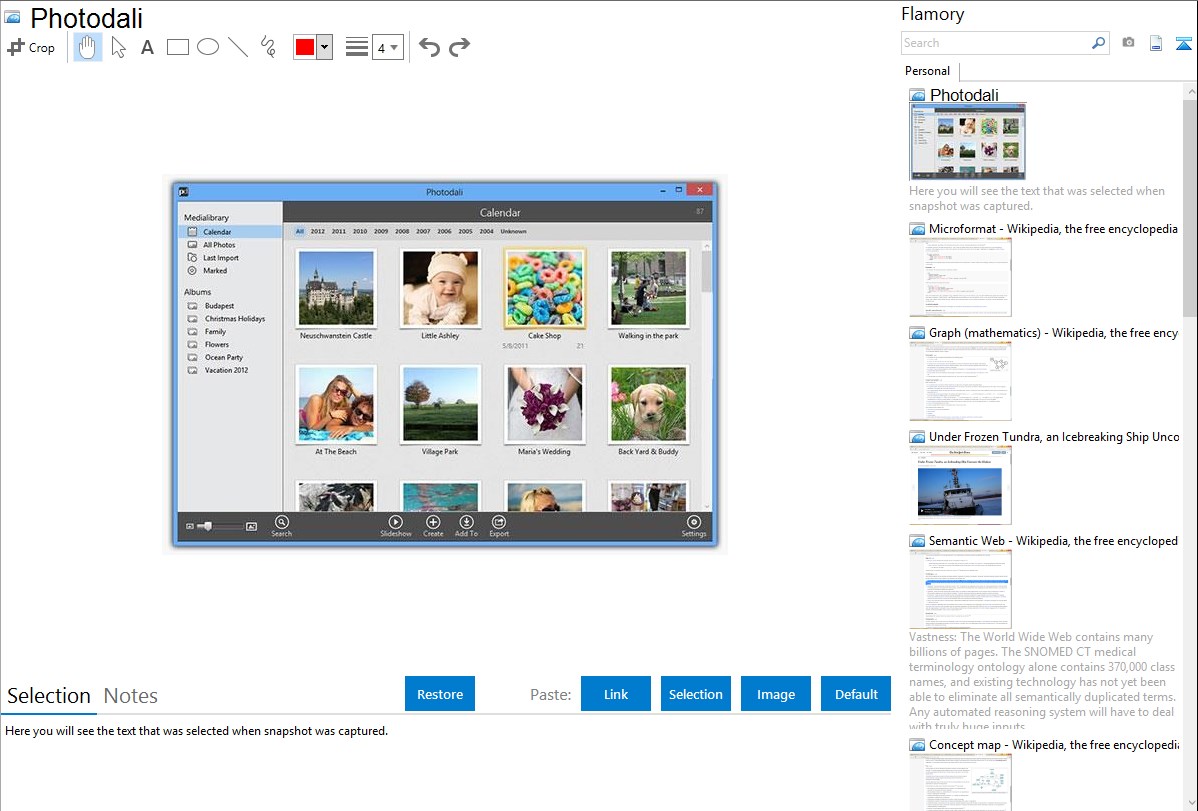Activate the hand pan tool
1198x811 pixels.
(x=87, y=47)
